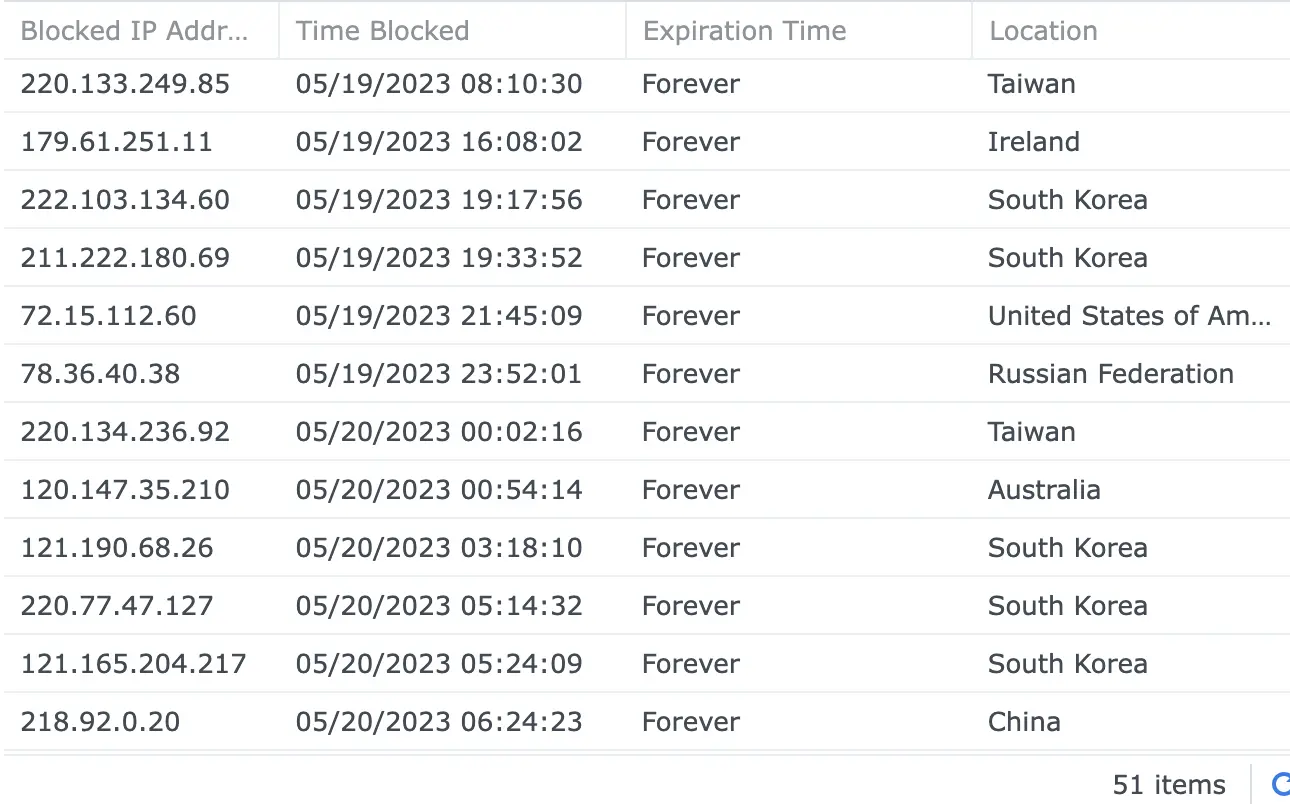Select the Australia location entry
Image resolution: width=1290 pixels, height=812 pixels.
pos(1044,490)
